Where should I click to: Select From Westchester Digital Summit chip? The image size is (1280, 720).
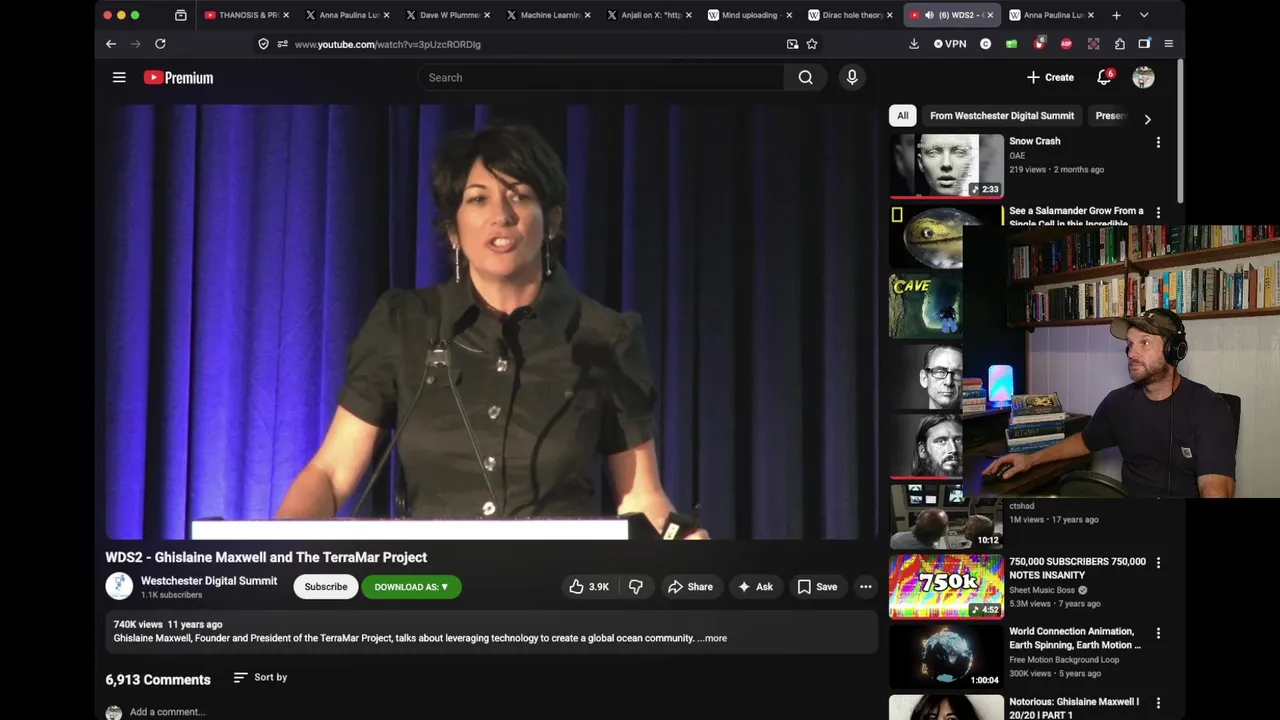(x=1002, y=115)
